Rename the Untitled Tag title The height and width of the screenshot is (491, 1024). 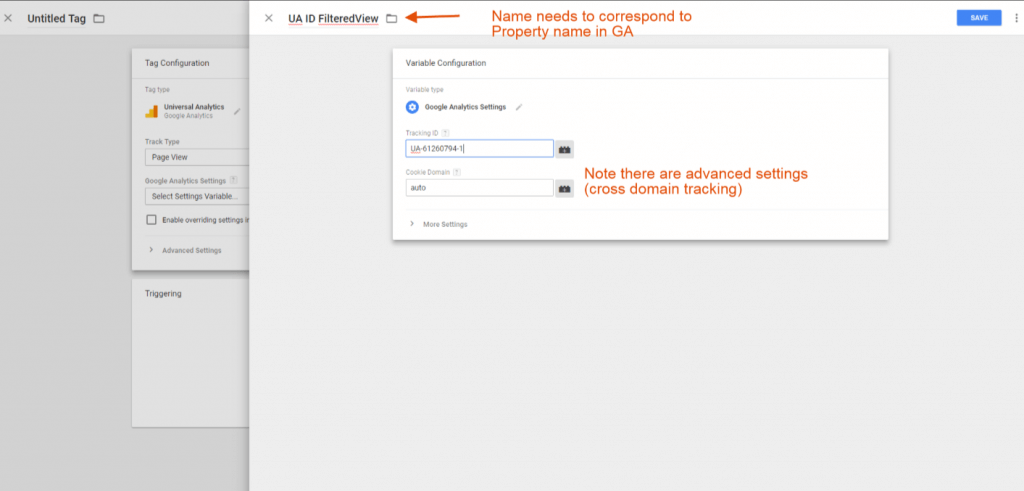(x=56, y=19)
